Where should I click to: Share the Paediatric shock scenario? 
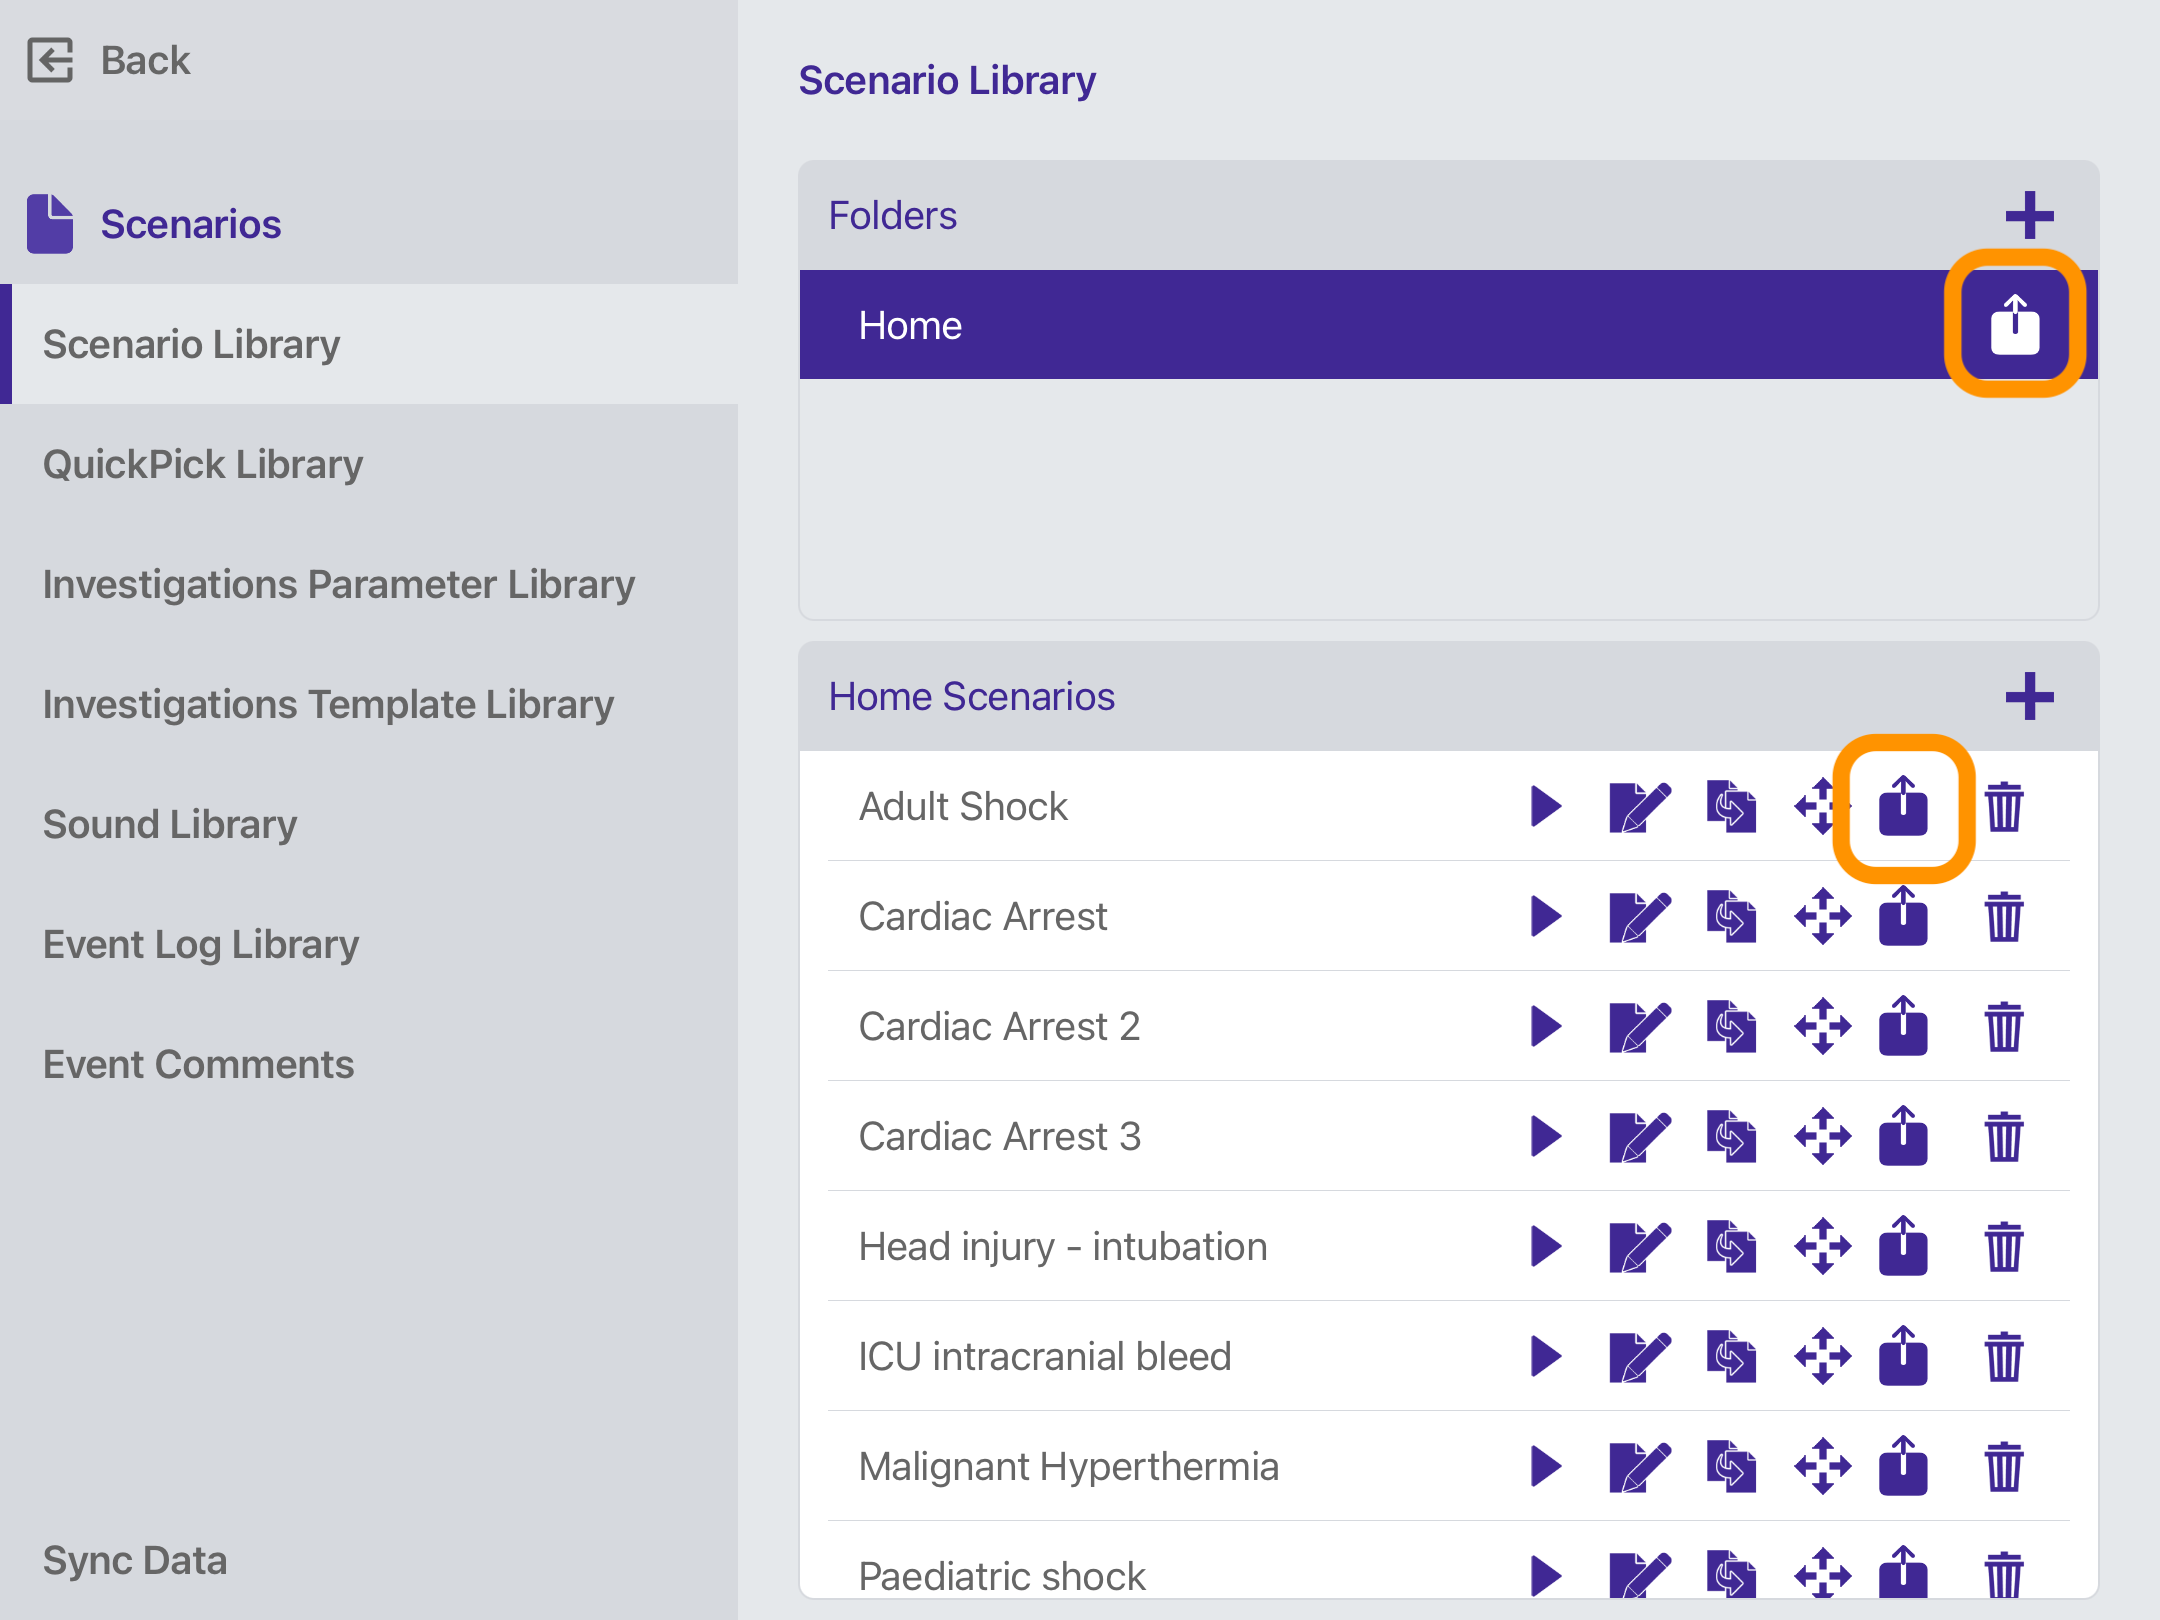(1902, 1574)
